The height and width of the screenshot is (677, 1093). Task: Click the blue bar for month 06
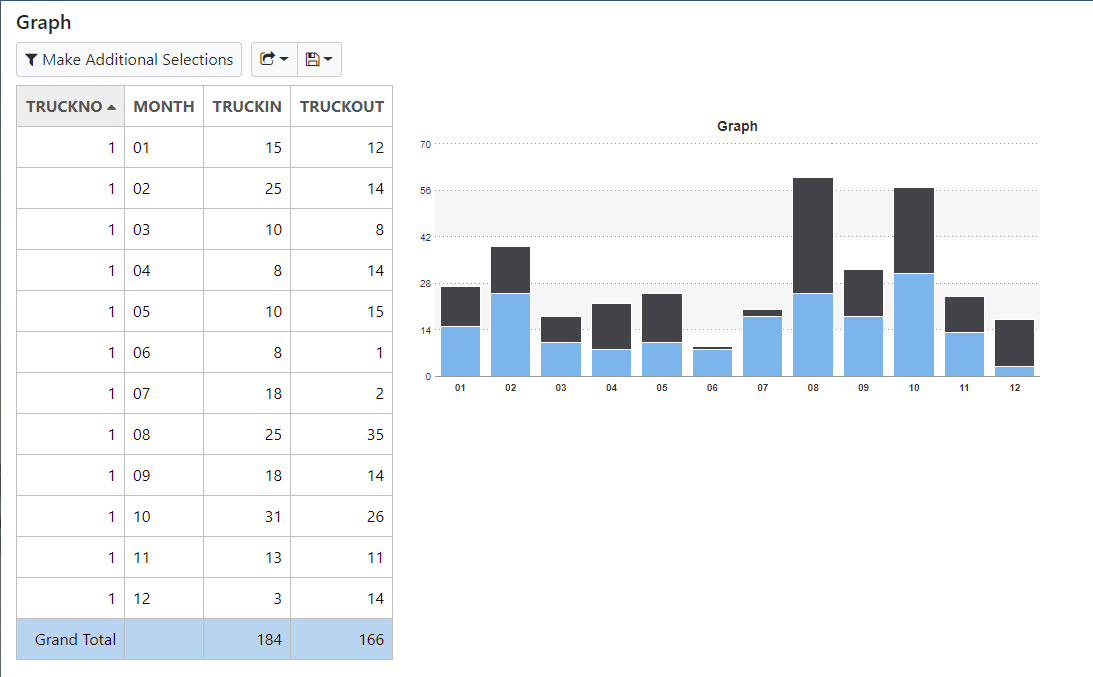click(x=712, y=363)
